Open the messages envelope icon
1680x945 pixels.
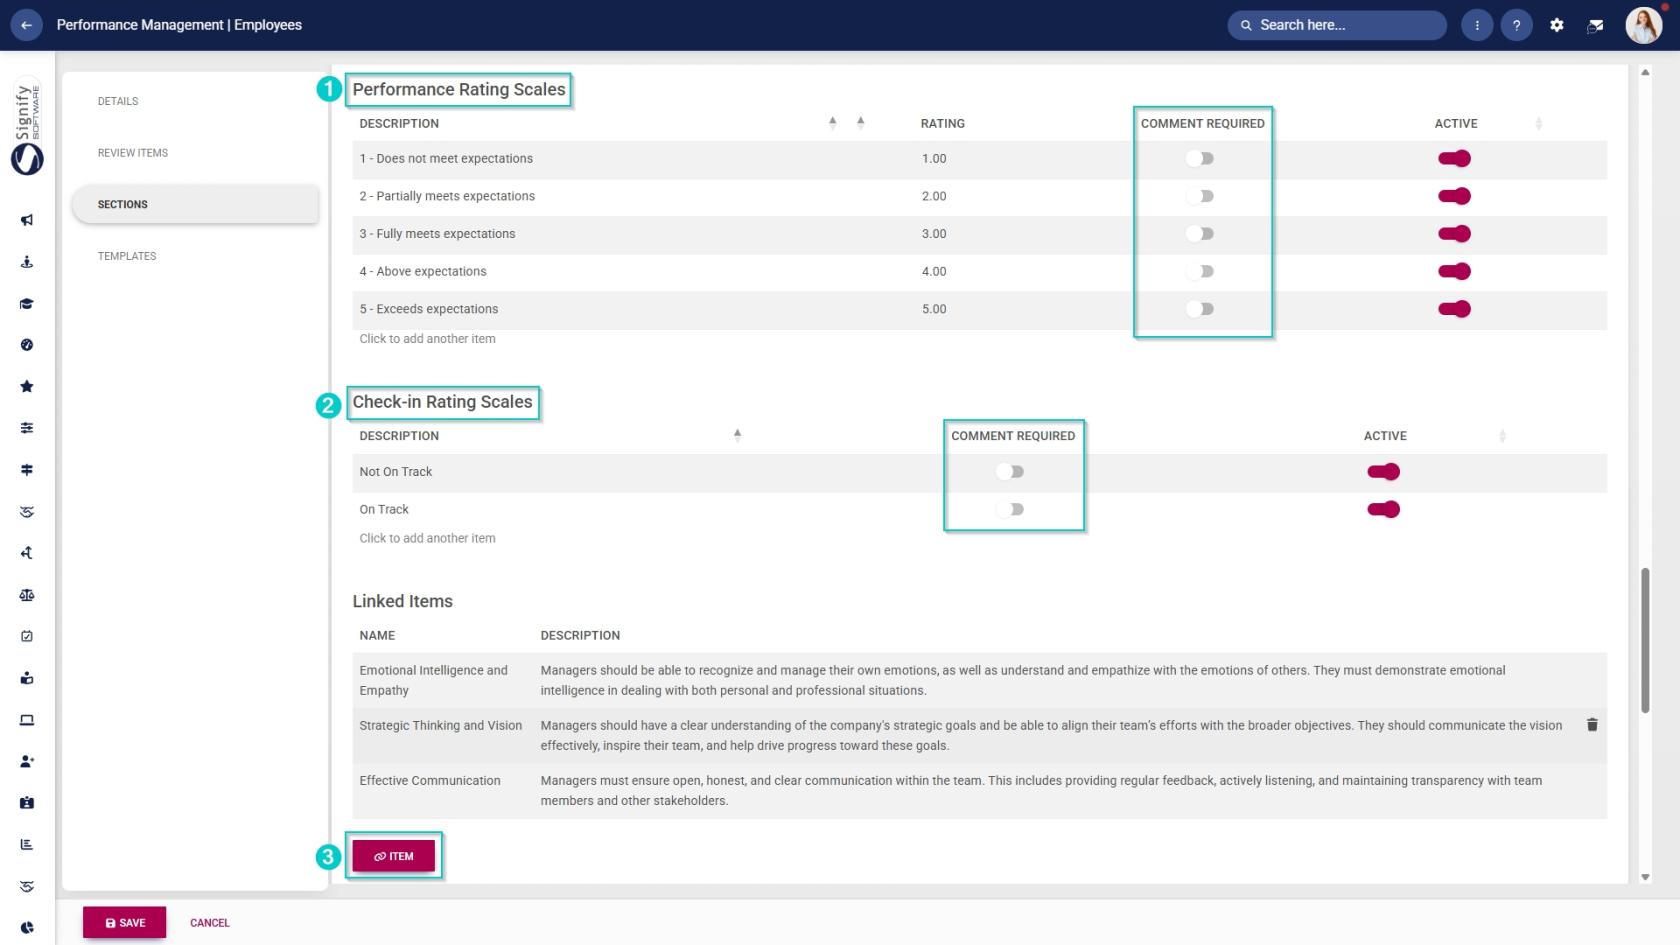point(1596,25)
